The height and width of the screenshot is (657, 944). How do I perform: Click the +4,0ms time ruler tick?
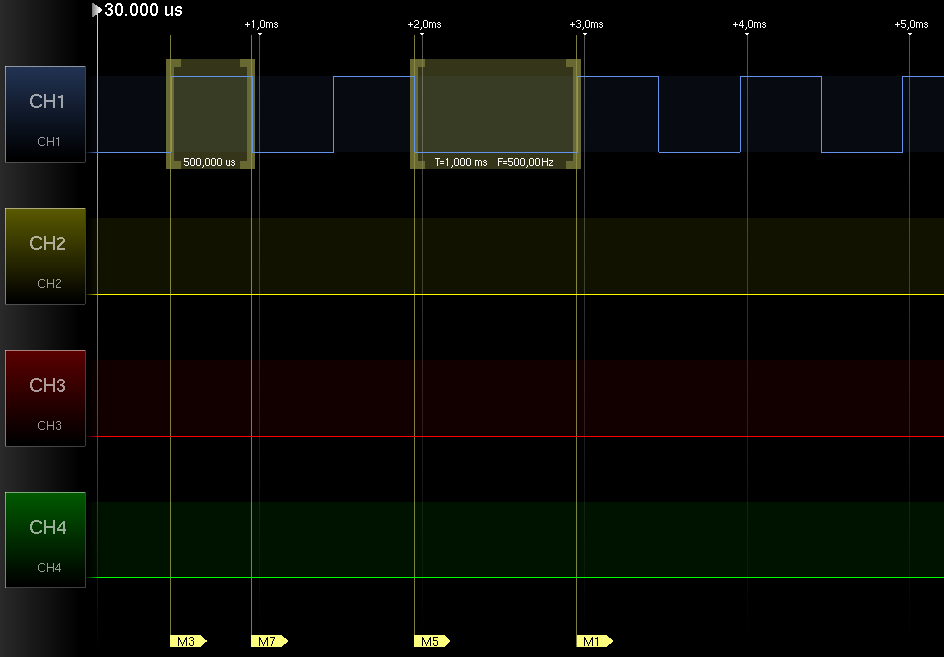click(x=749, y=25)
